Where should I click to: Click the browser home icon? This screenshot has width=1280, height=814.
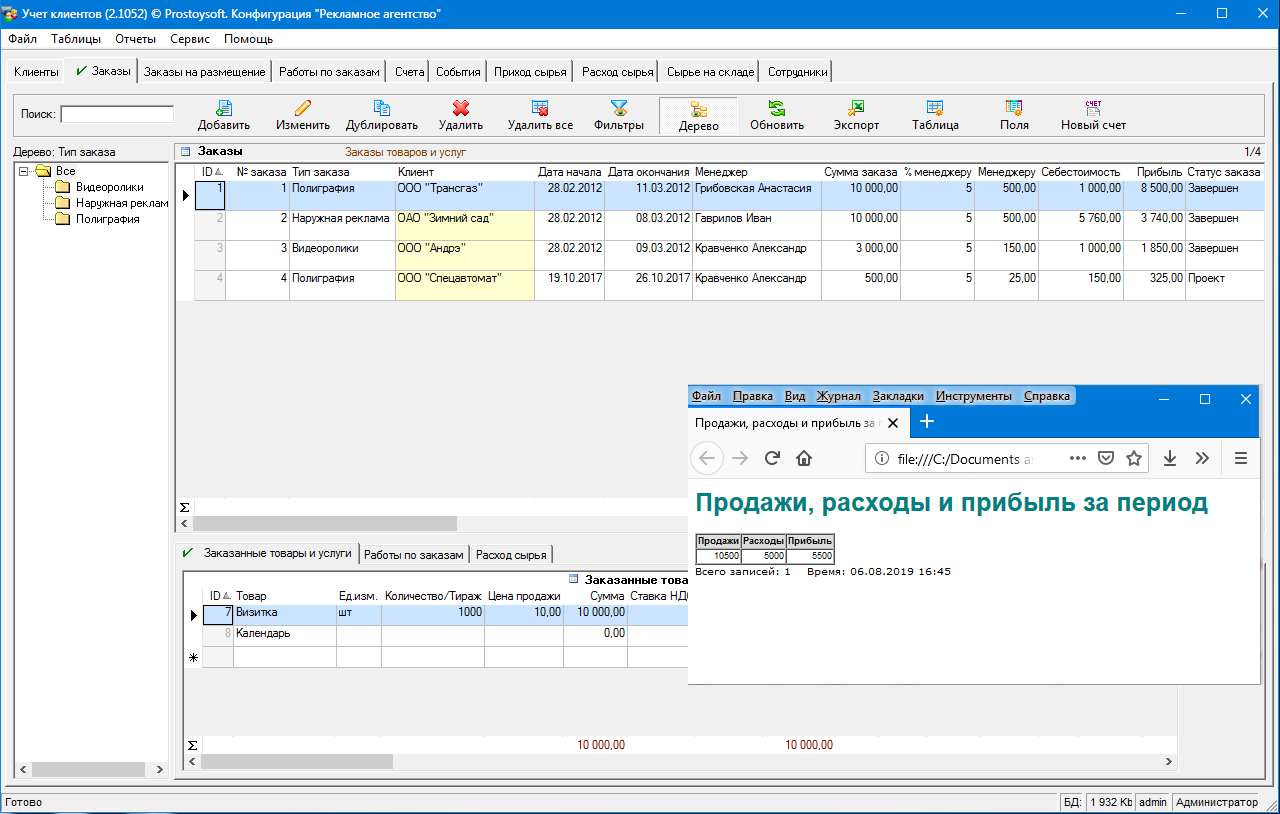803,458
